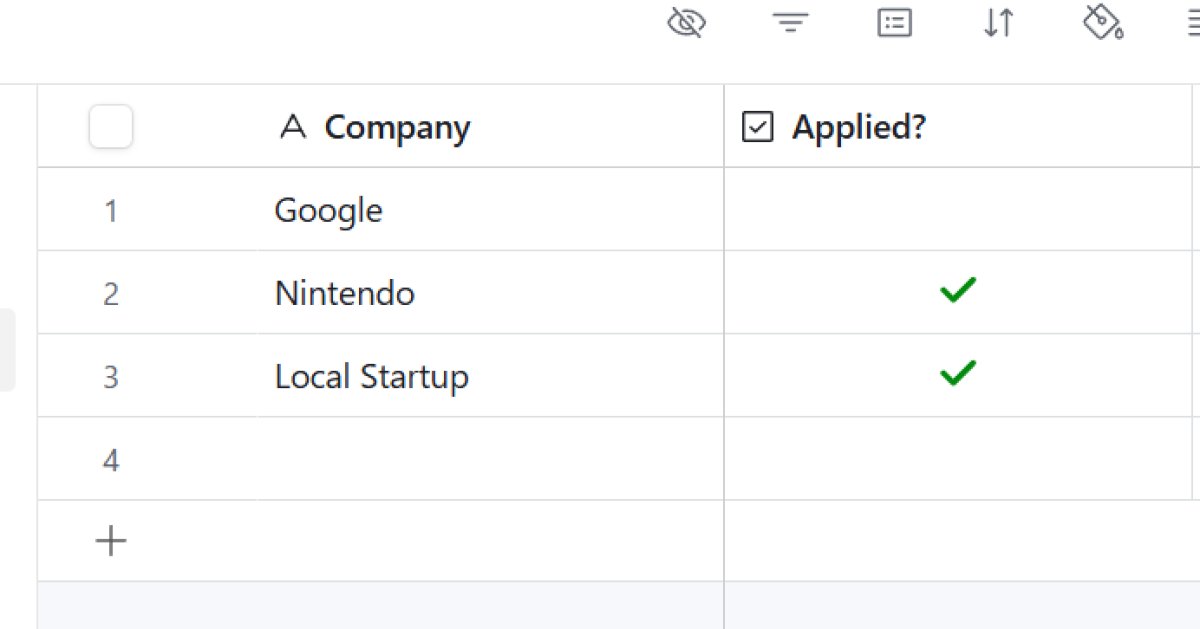Select the Nintendo company cell
The height and width of the screenshot is (629, 1200).
pos(345,293)
